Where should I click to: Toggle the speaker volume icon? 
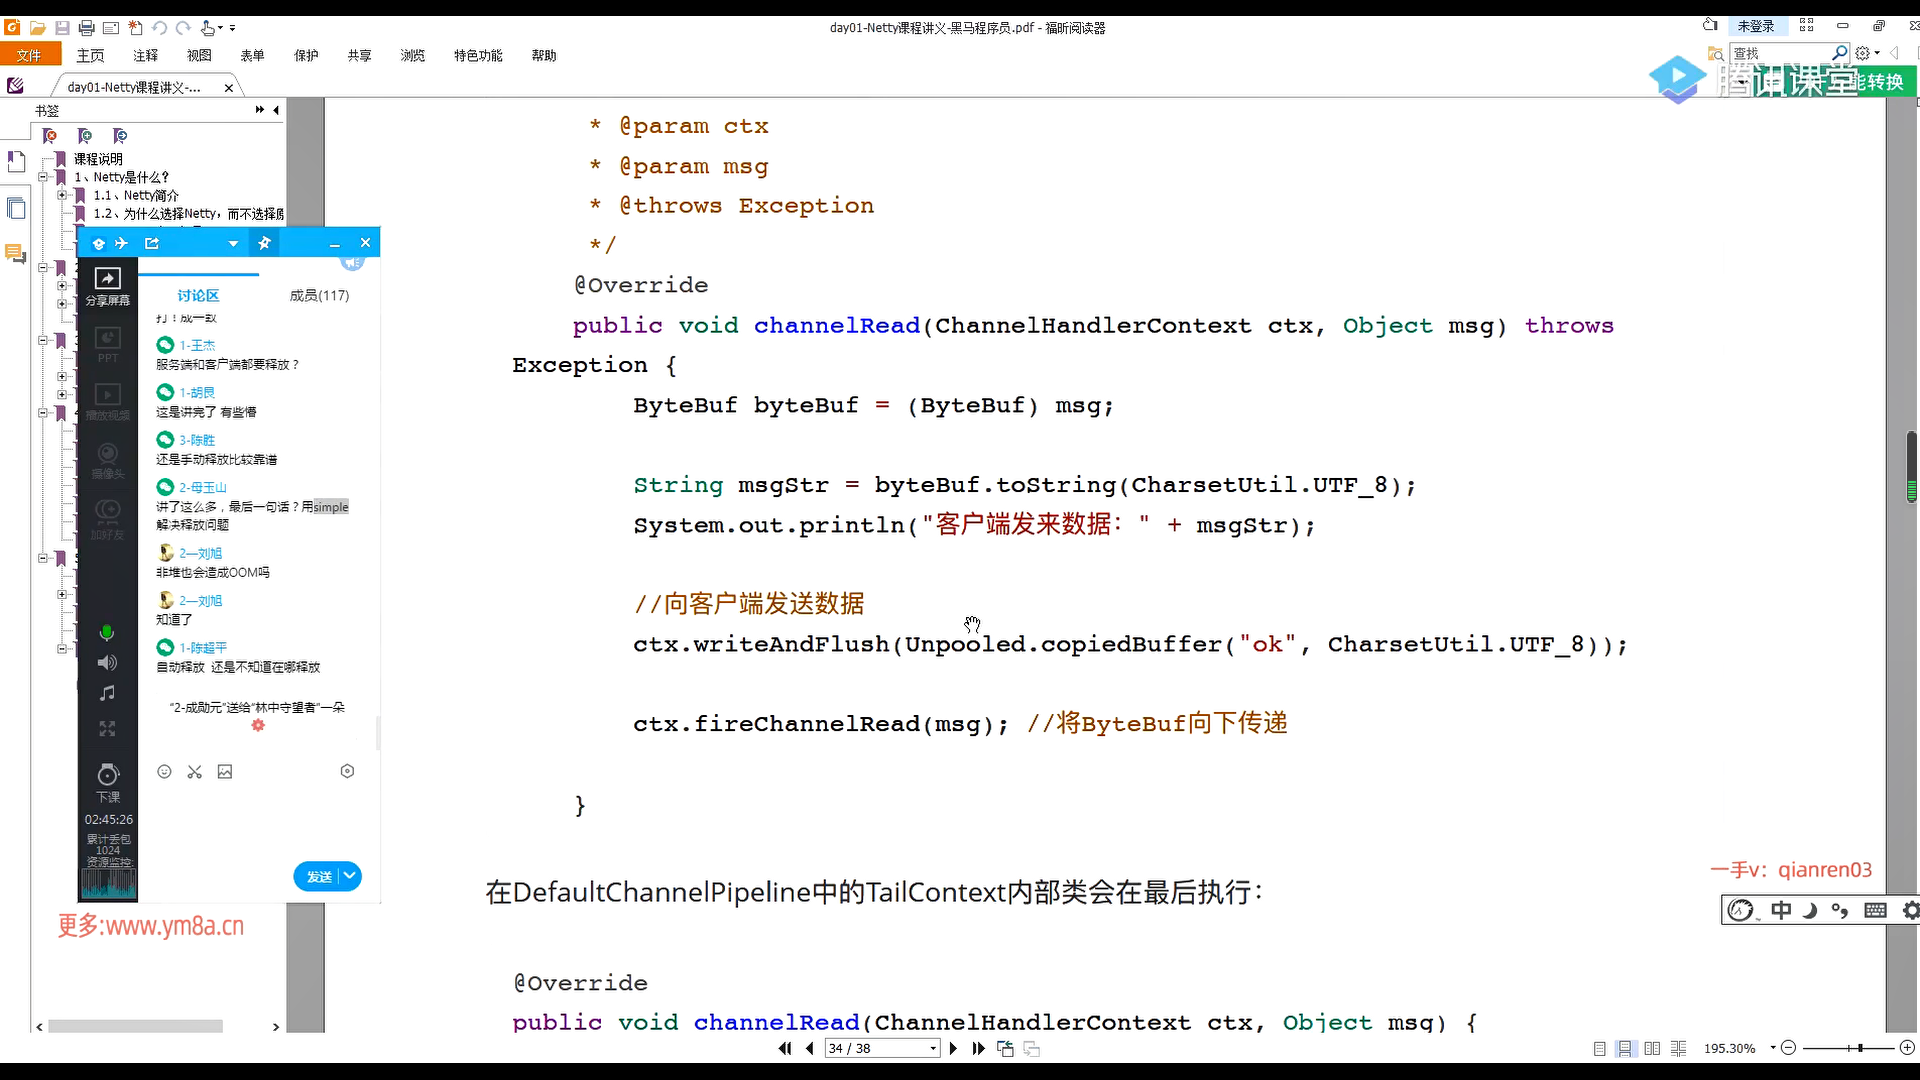[107, 663]
